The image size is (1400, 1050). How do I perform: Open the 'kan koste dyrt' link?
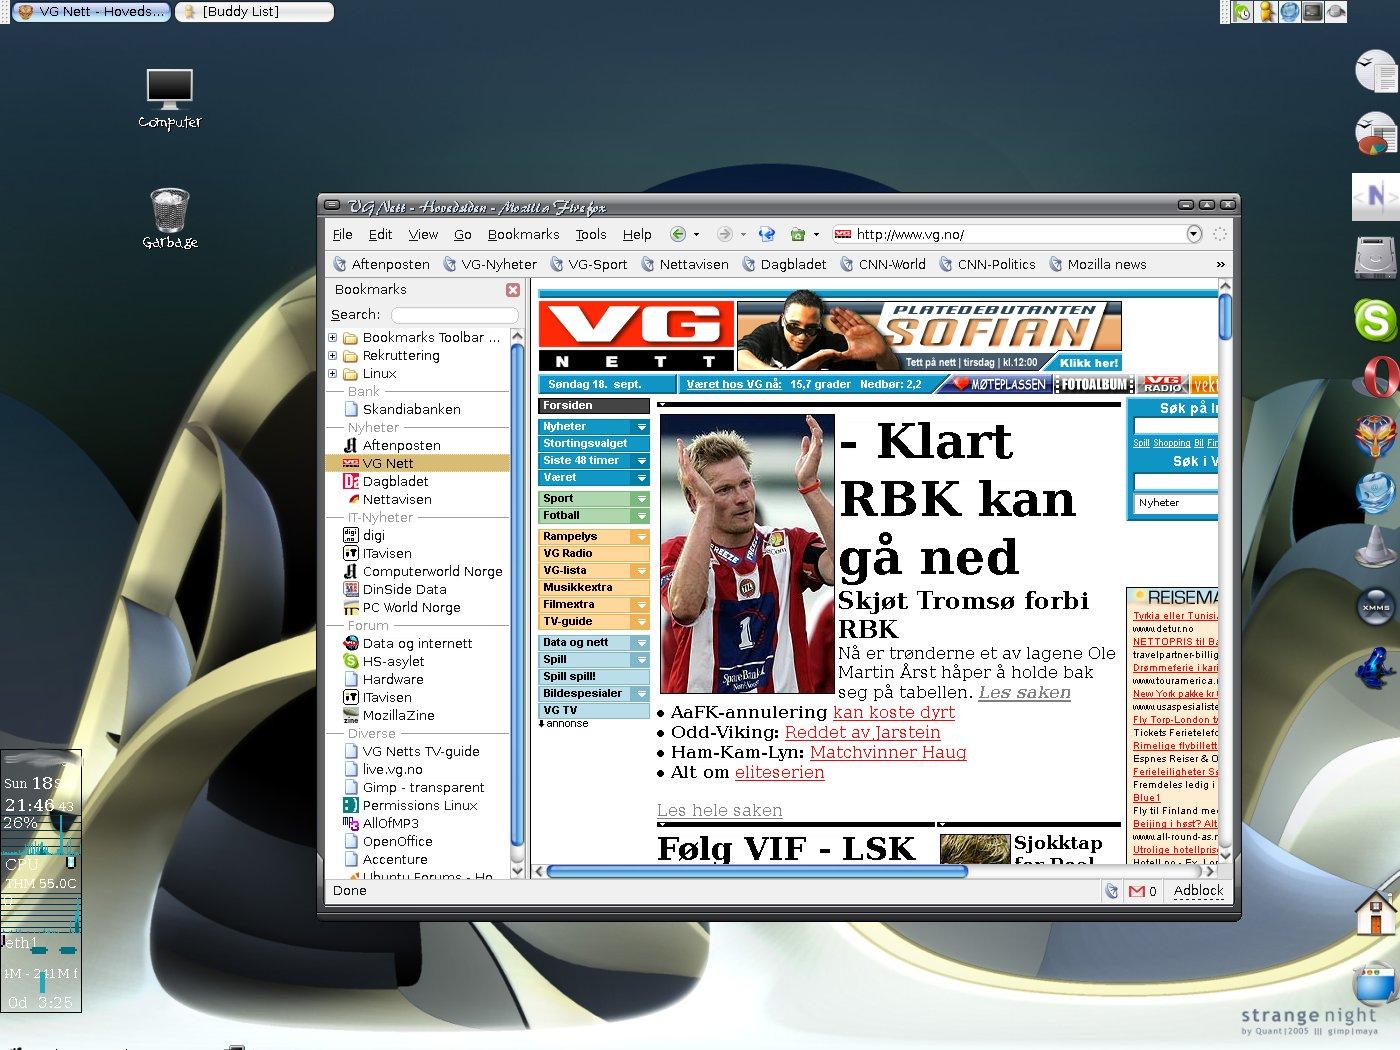pyautogui.click(x=894, y=712)
